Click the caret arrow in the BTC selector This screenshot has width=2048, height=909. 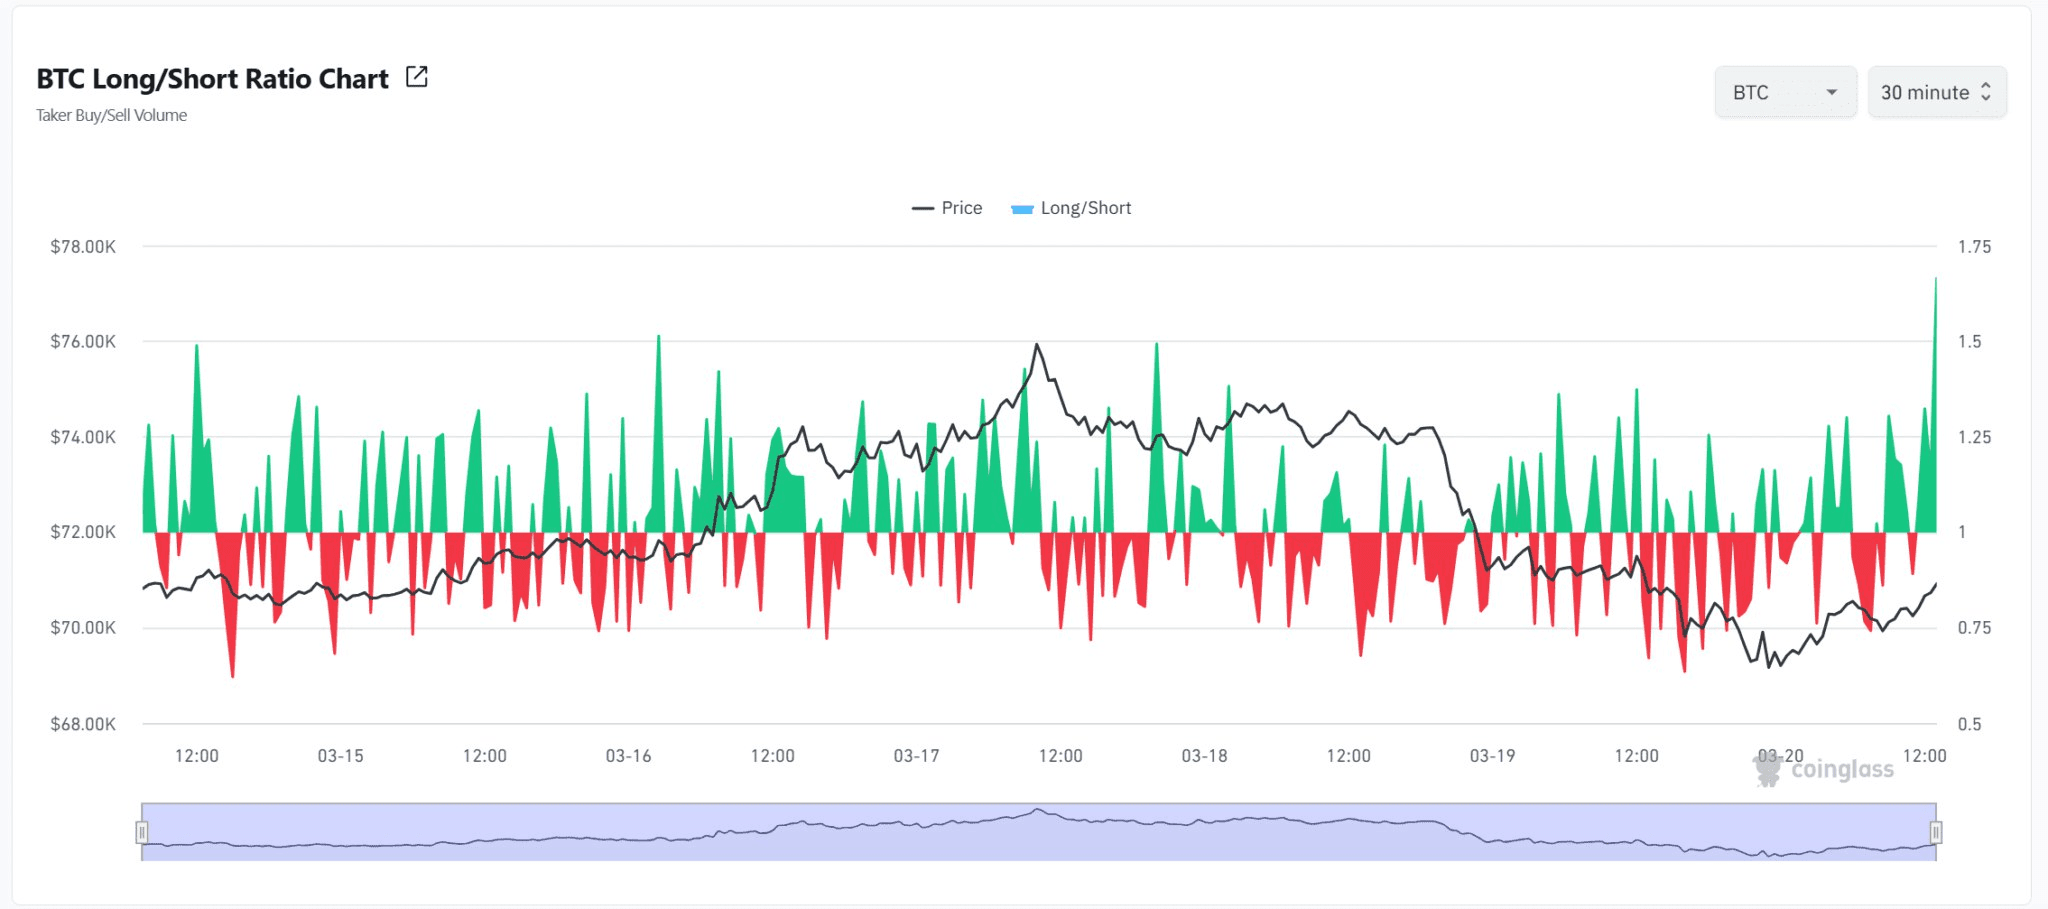coord(1831,92)
